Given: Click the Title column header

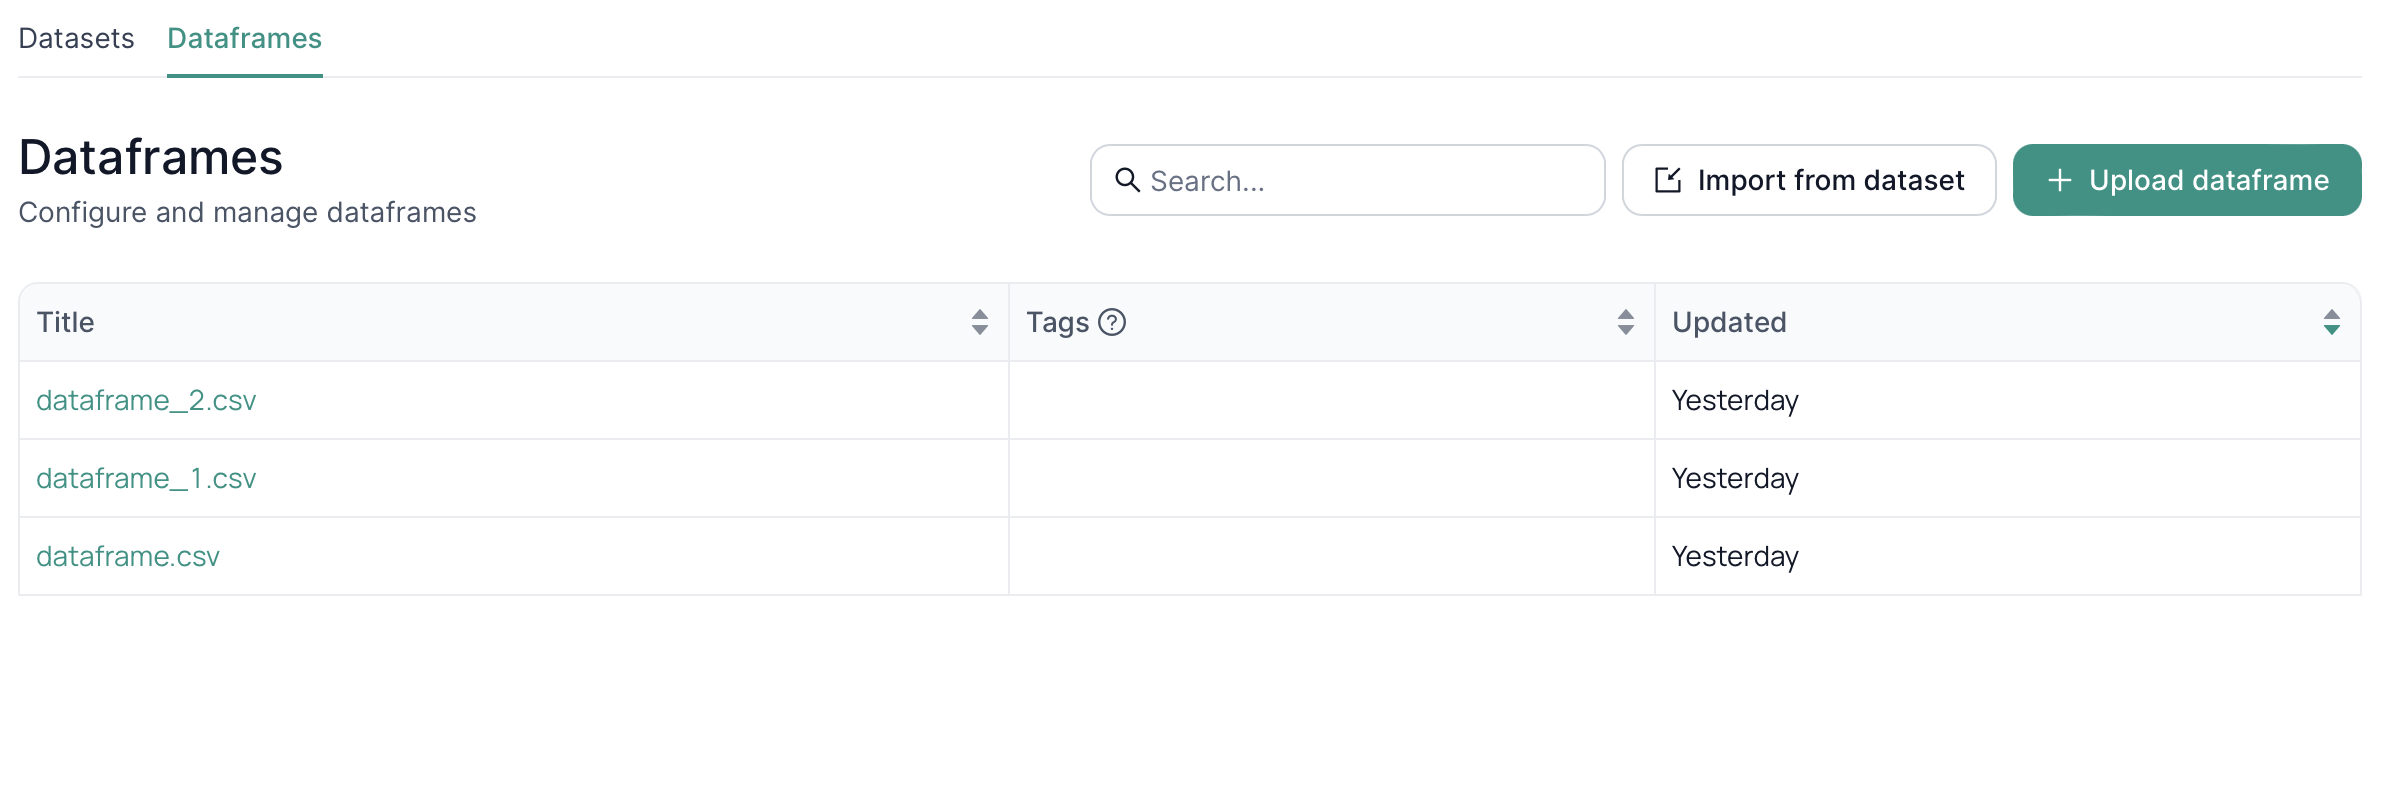Looking at the screenshot, I should coord(65,322).
